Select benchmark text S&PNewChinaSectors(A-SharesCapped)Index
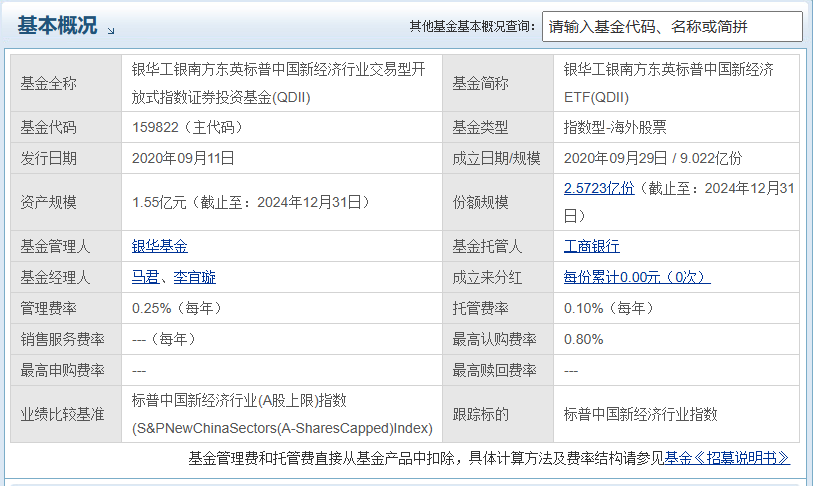817x486 pixels. [282, 428]
